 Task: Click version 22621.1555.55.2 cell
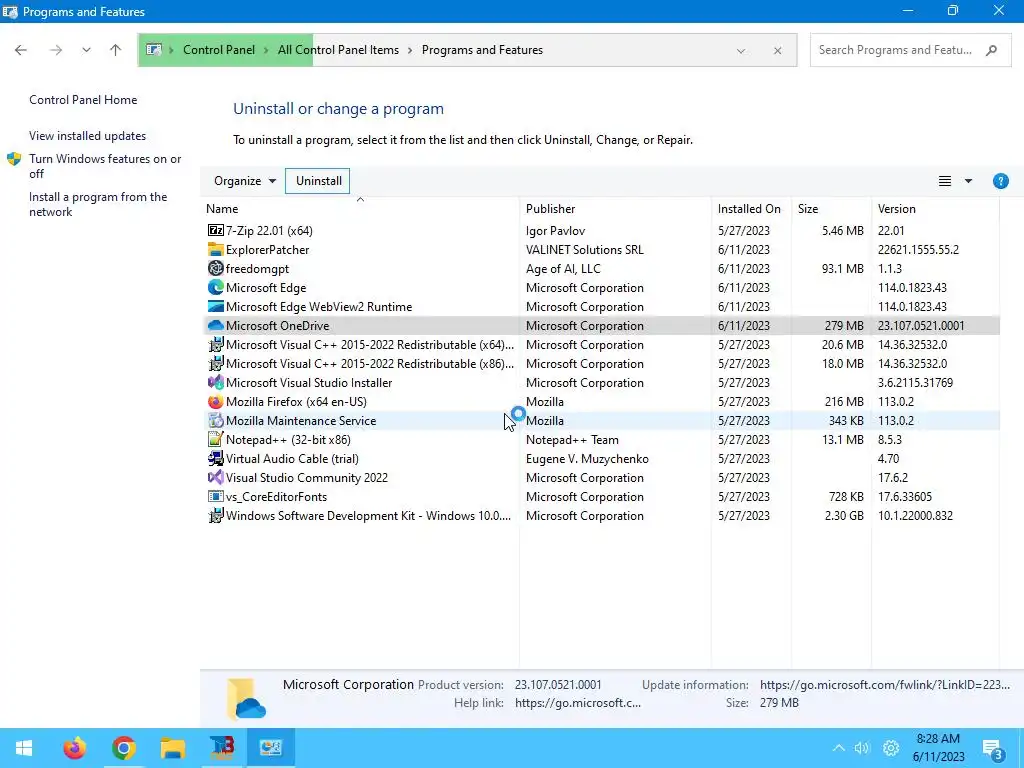(x=918, y=249)
